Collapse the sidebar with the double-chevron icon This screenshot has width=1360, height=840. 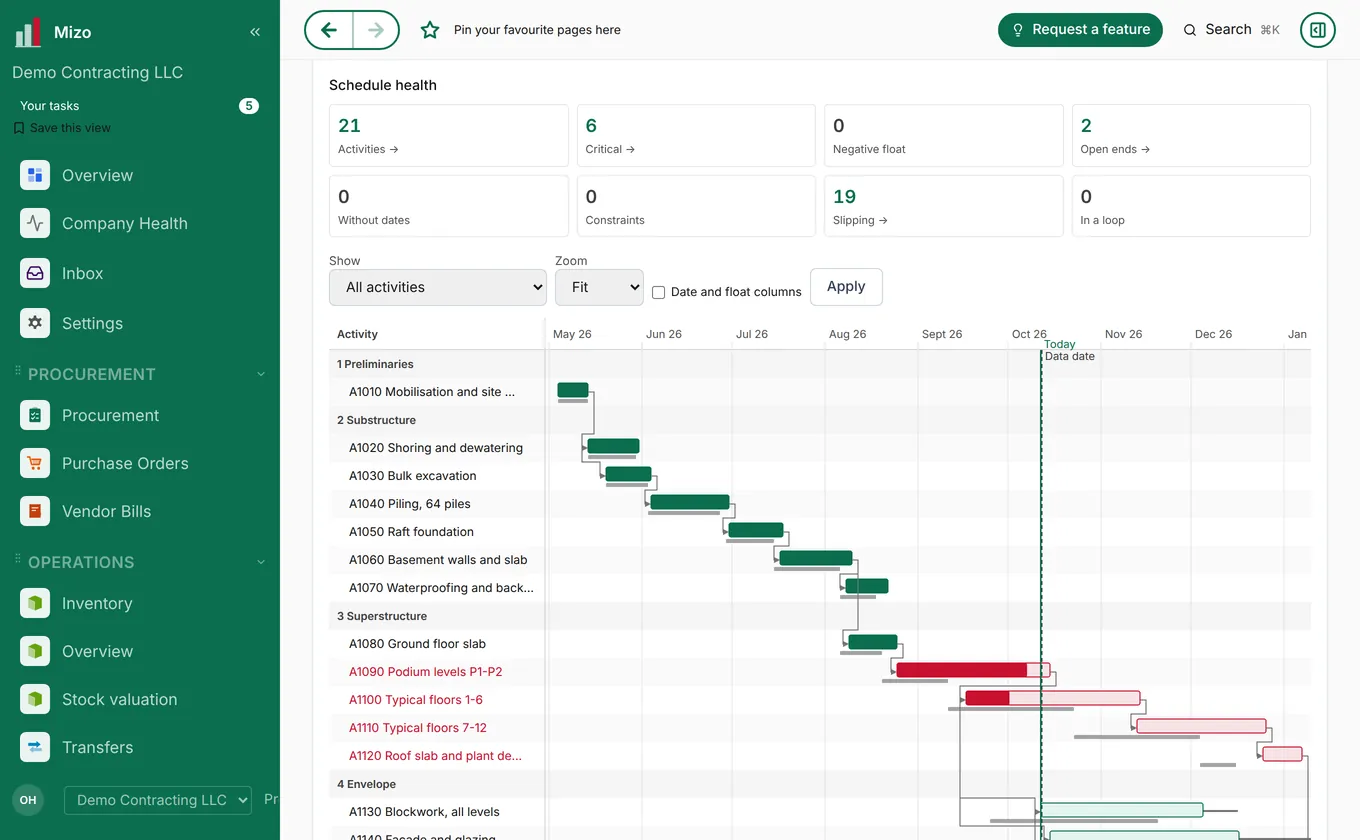(255, 32)
